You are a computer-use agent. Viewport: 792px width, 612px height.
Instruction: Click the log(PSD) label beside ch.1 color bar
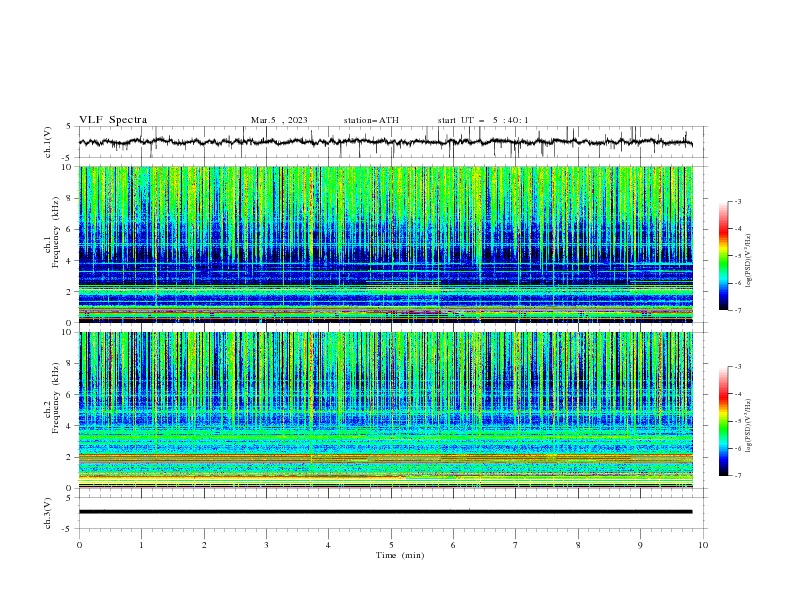click(749, 261)
